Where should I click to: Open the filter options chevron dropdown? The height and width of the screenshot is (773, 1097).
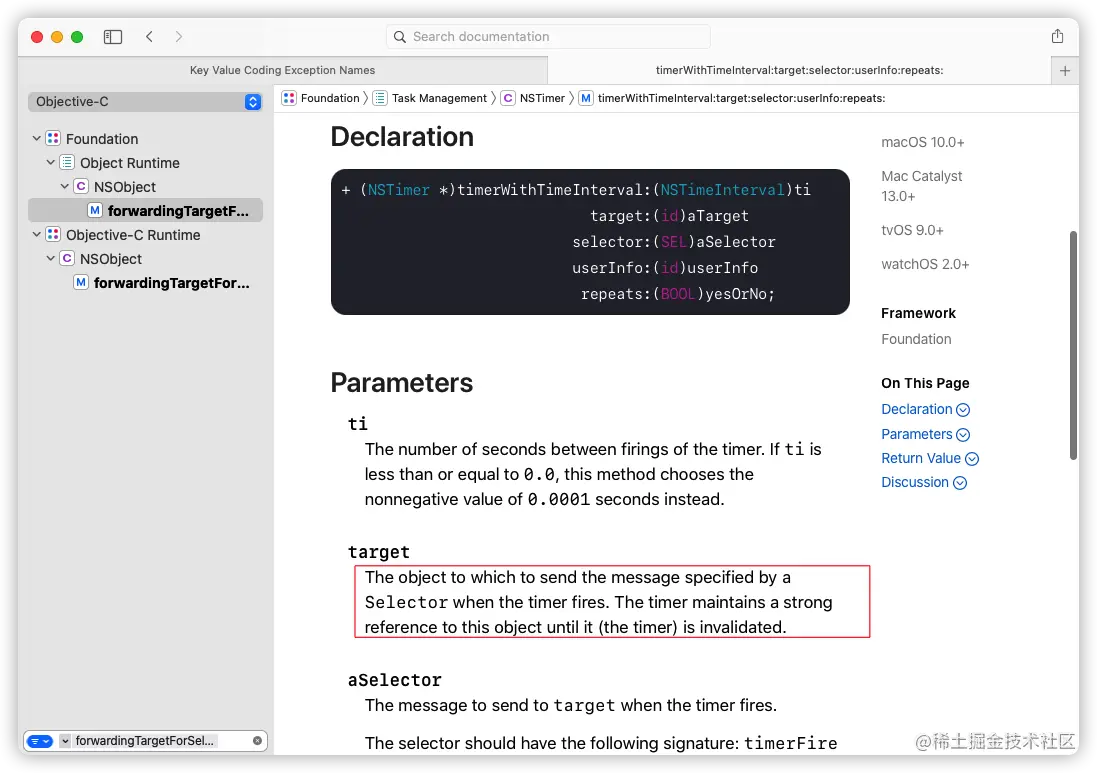[x=64, y=741]
